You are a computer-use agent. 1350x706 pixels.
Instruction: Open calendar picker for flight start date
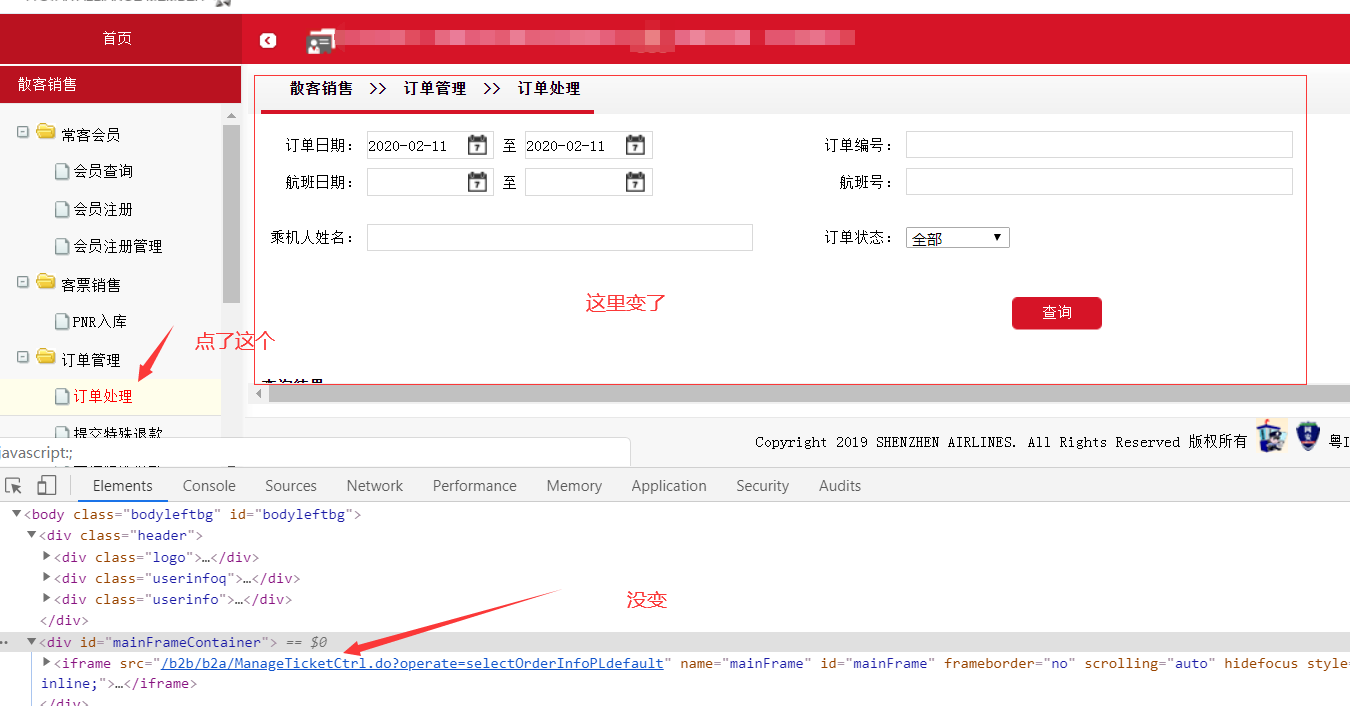tap(478, 182)
